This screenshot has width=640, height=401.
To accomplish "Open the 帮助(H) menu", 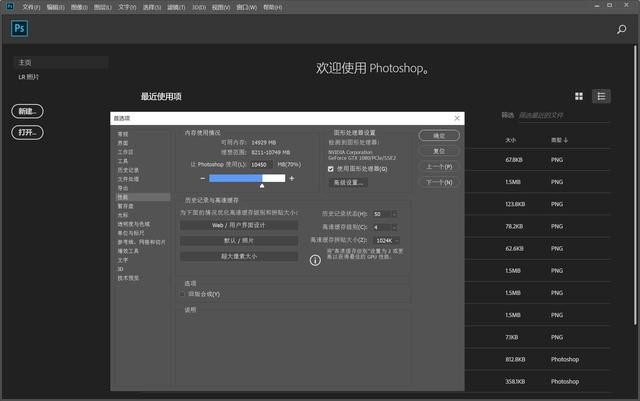I will 272,7.
